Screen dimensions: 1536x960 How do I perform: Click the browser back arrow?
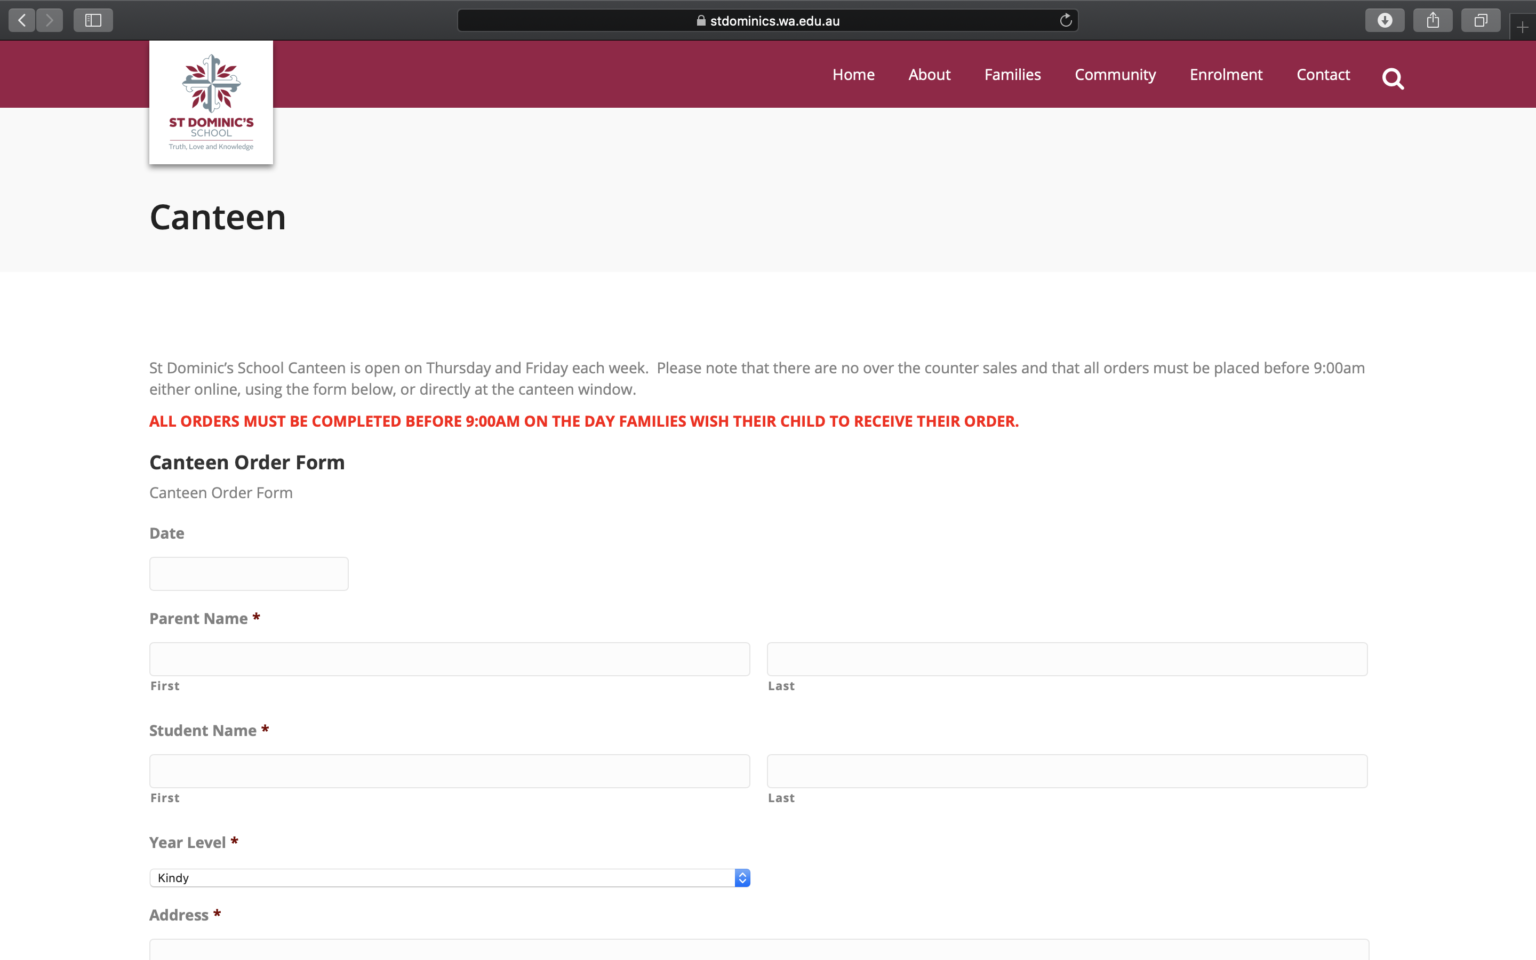click(20, 19)
